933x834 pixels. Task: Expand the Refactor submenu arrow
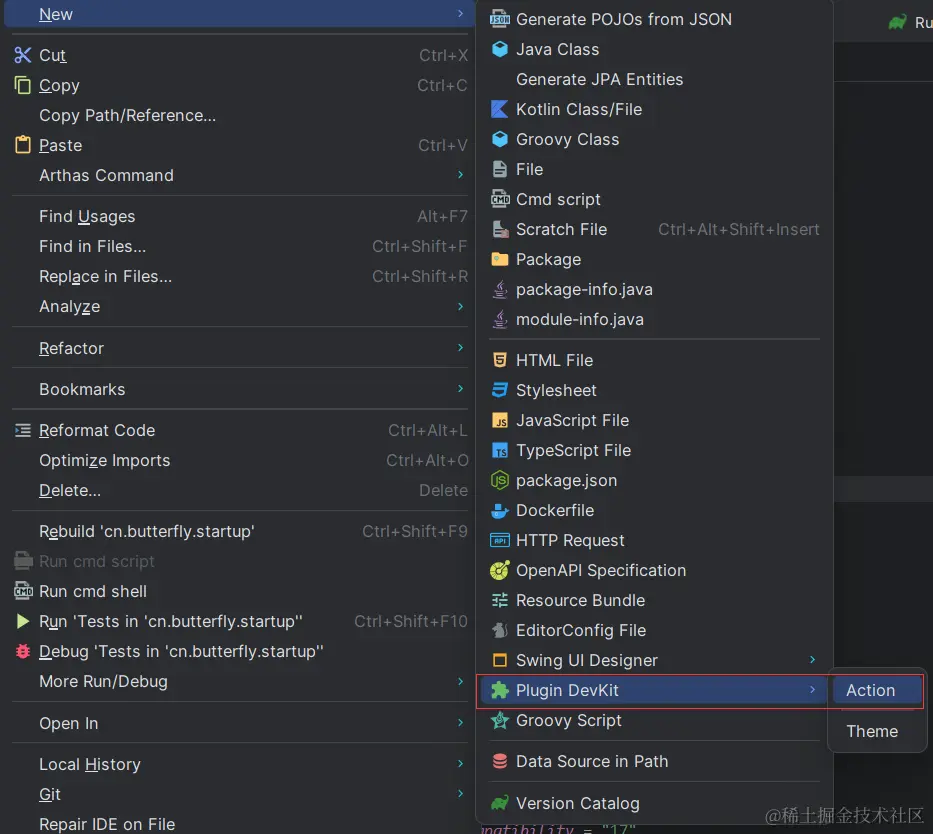(x=460, y=347)
